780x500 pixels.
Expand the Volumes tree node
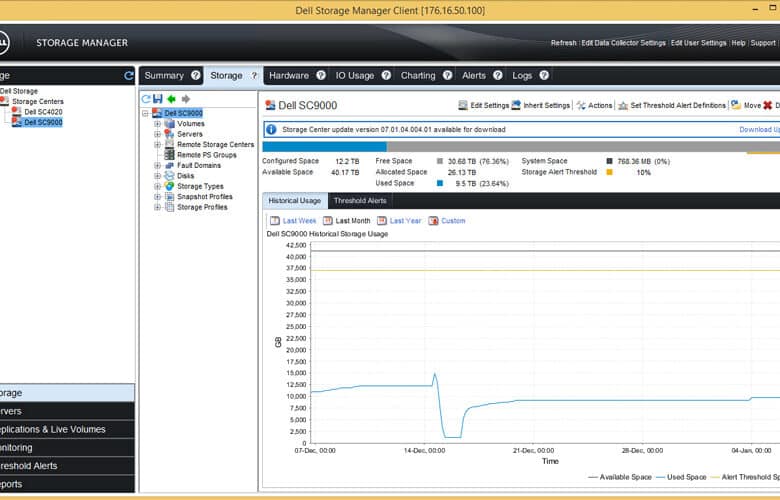coord(157,123)
